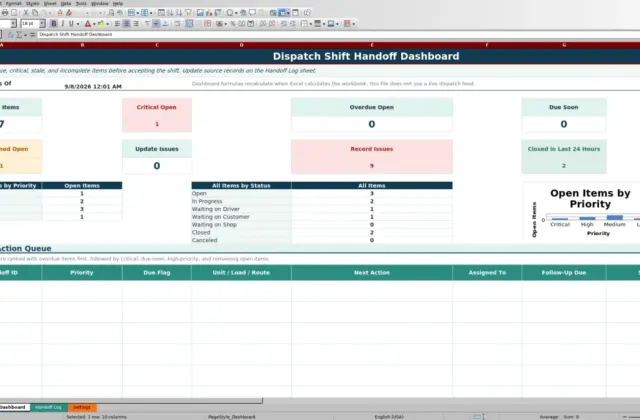Click the border color swatch icon
Viewport: 640px width, 420px height.
[331, 24]
